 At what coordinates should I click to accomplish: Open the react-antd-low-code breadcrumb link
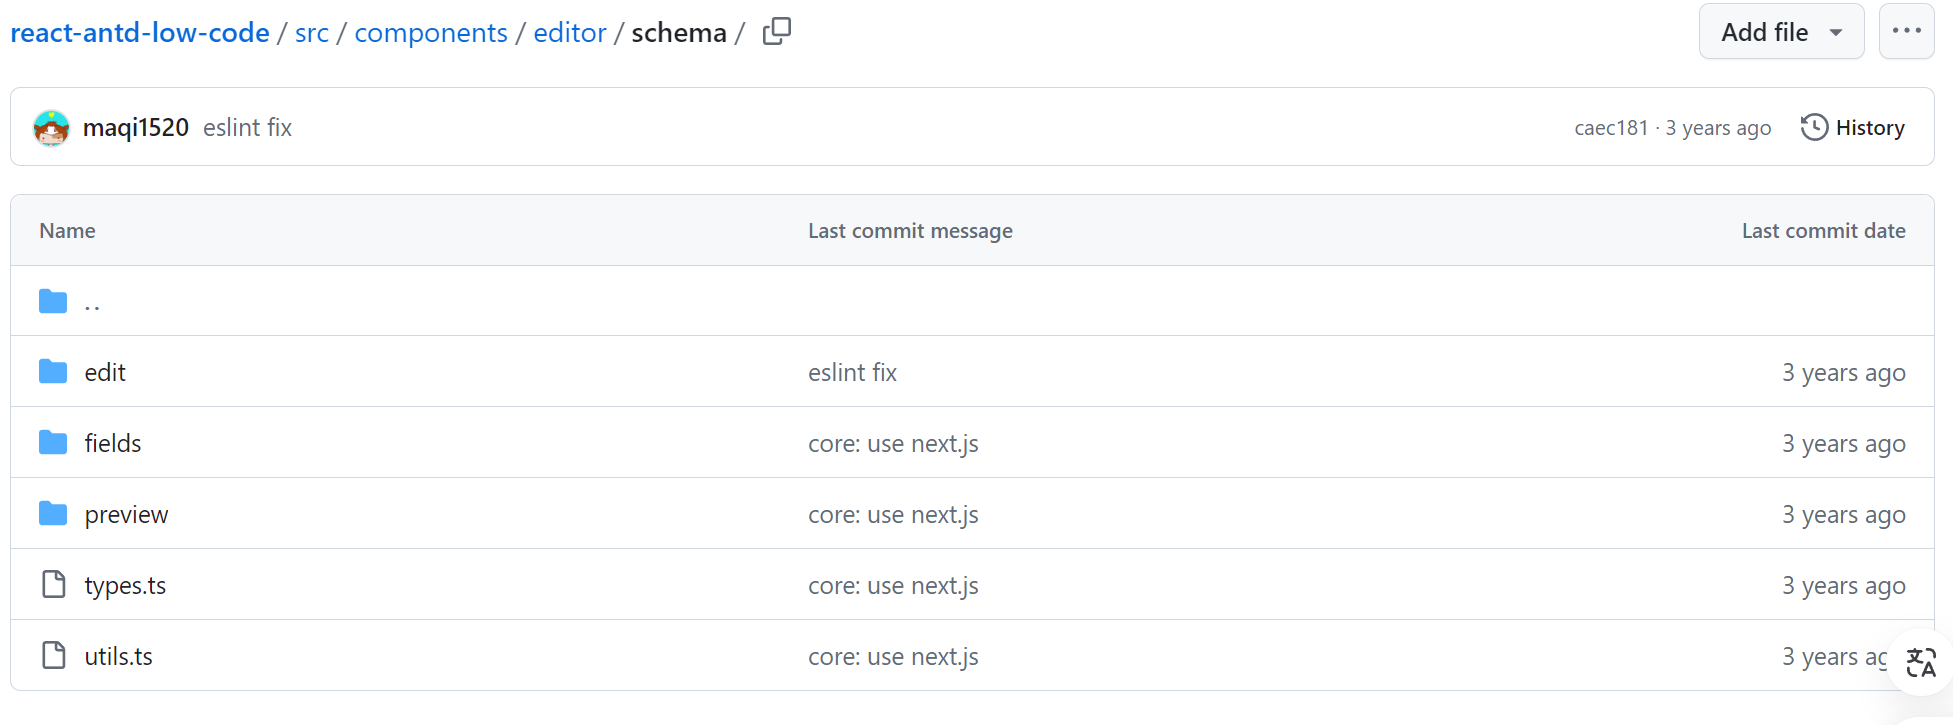(140, 33)
